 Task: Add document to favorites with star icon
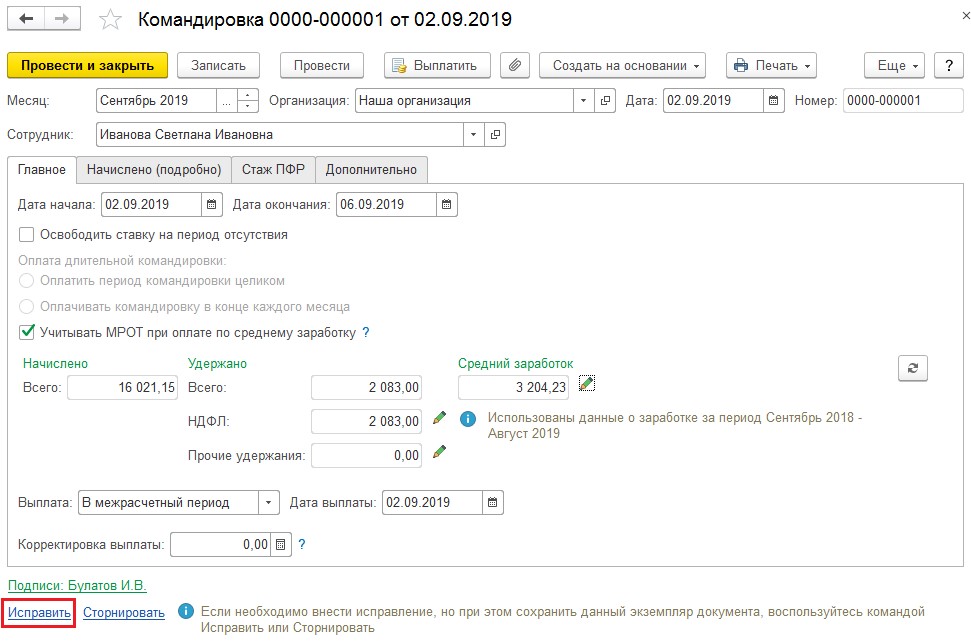click(110, 20)
